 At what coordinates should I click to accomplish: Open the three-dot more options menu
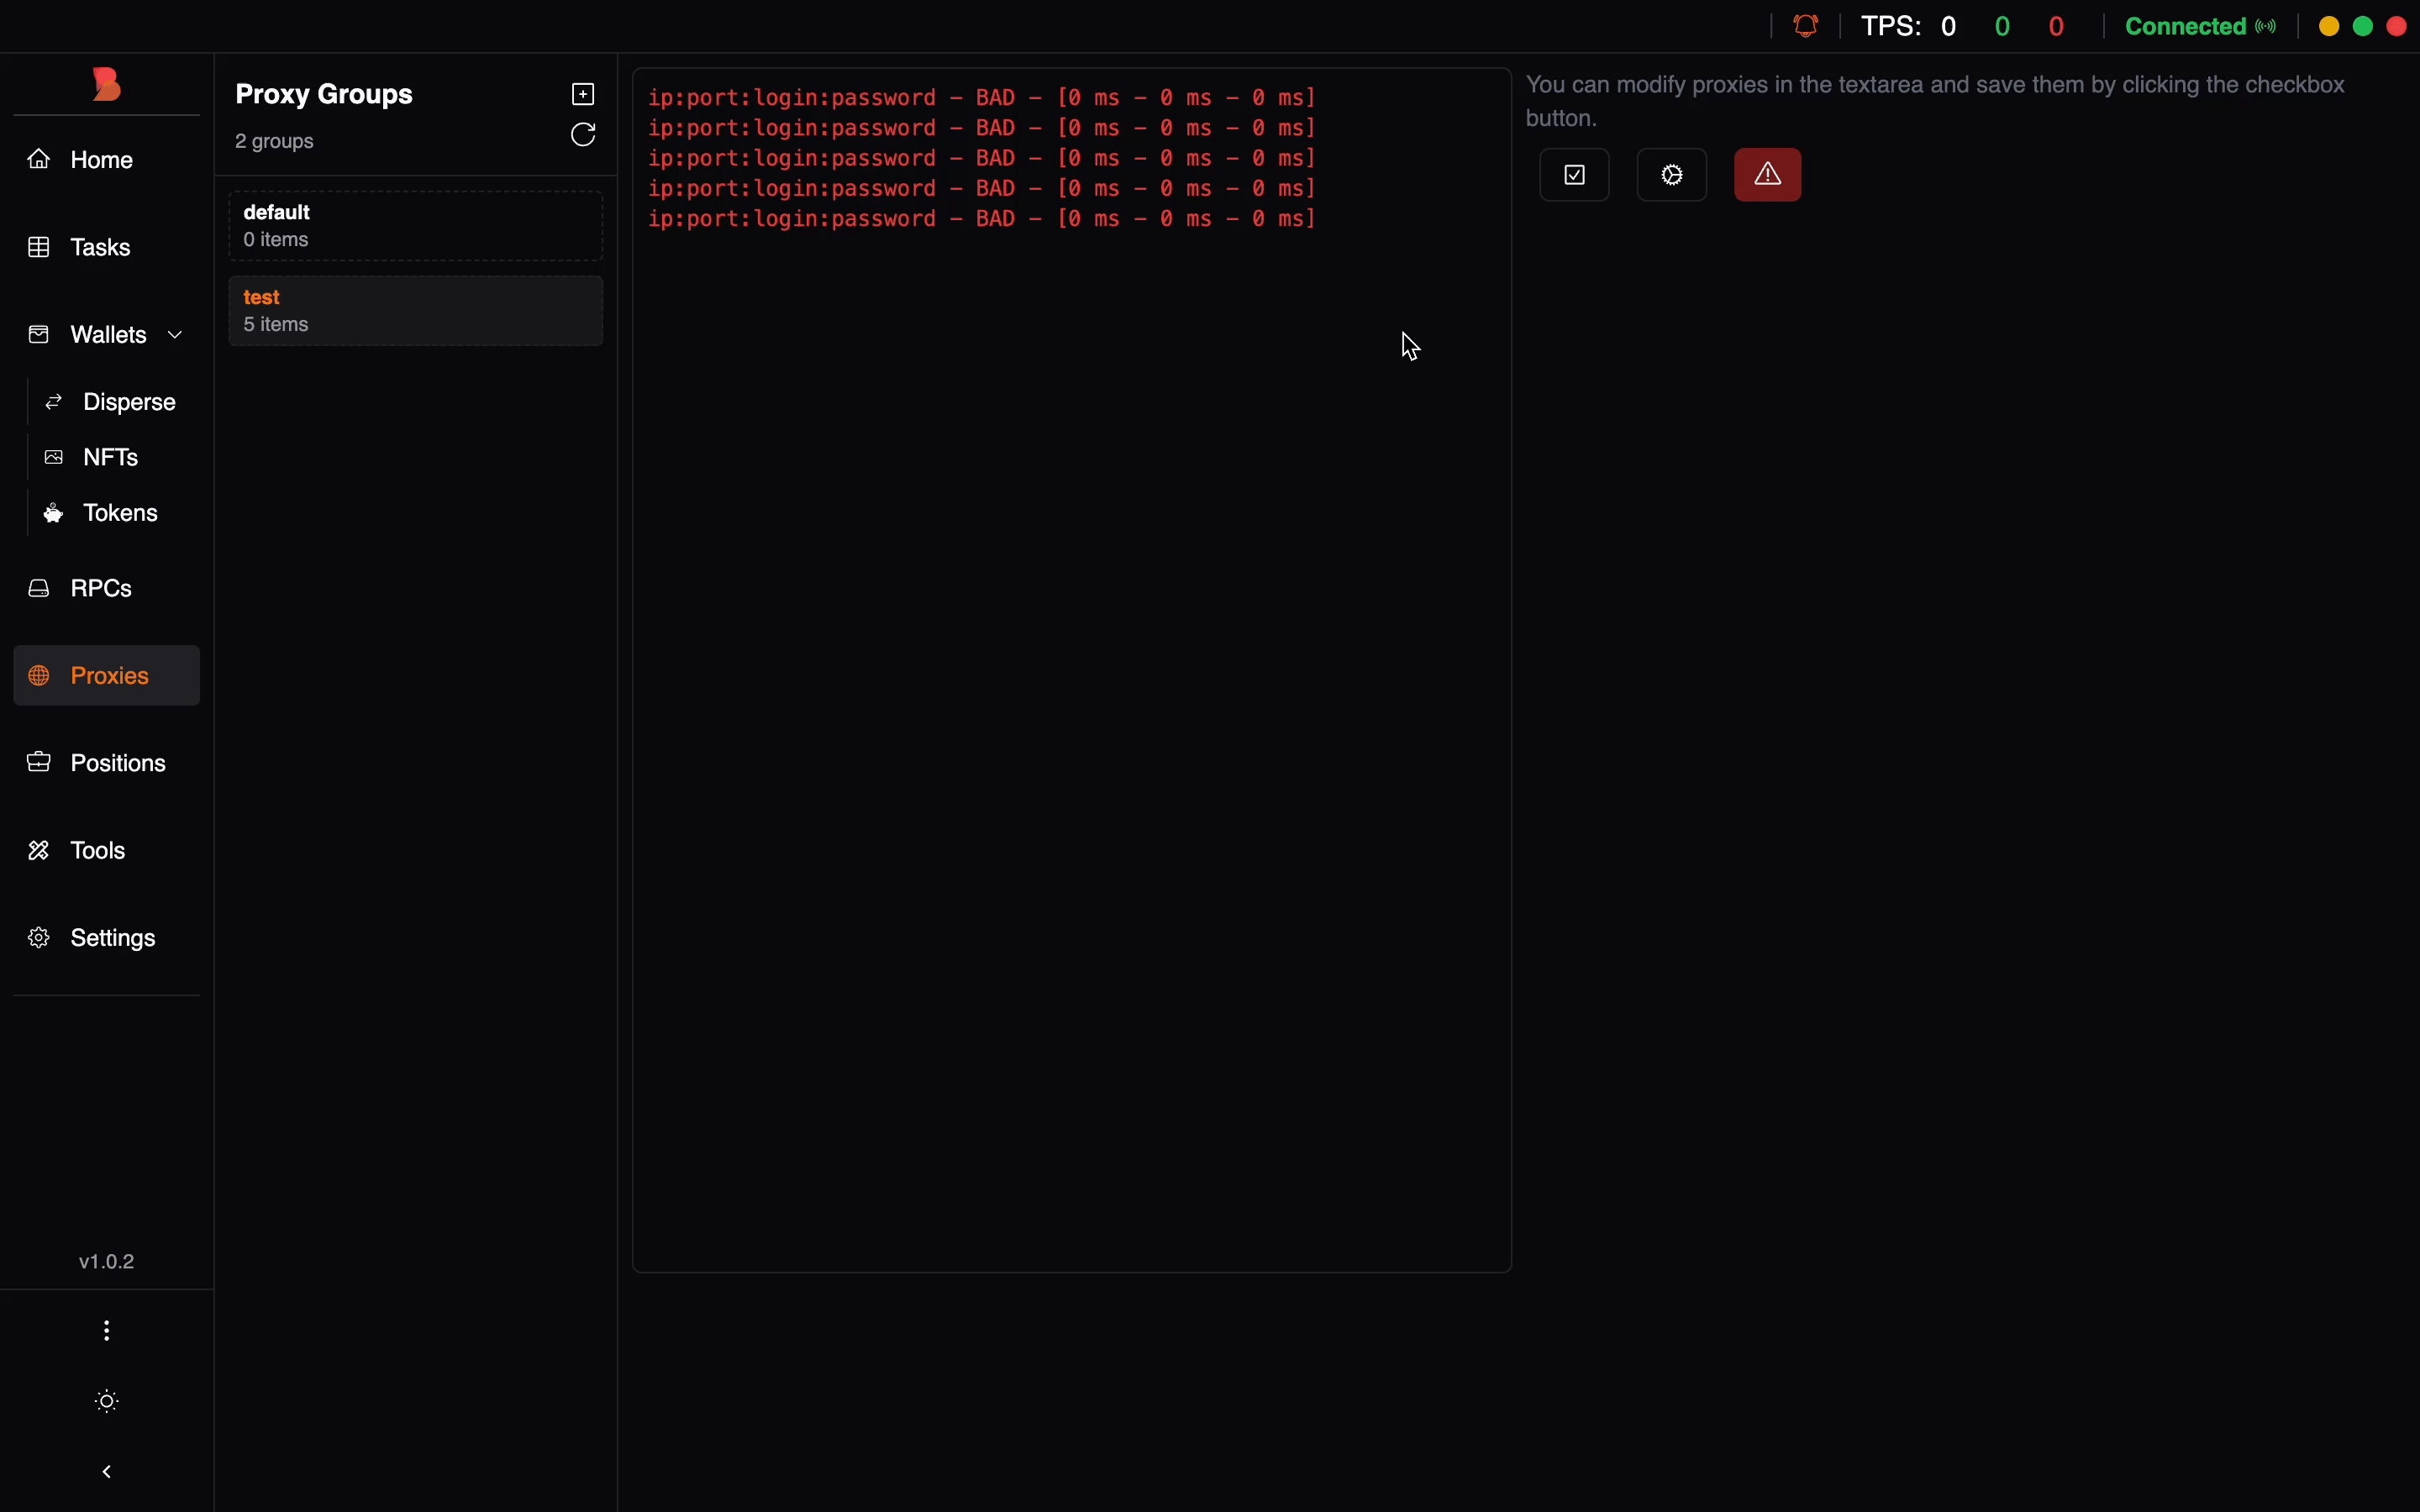coord(107,1331)
